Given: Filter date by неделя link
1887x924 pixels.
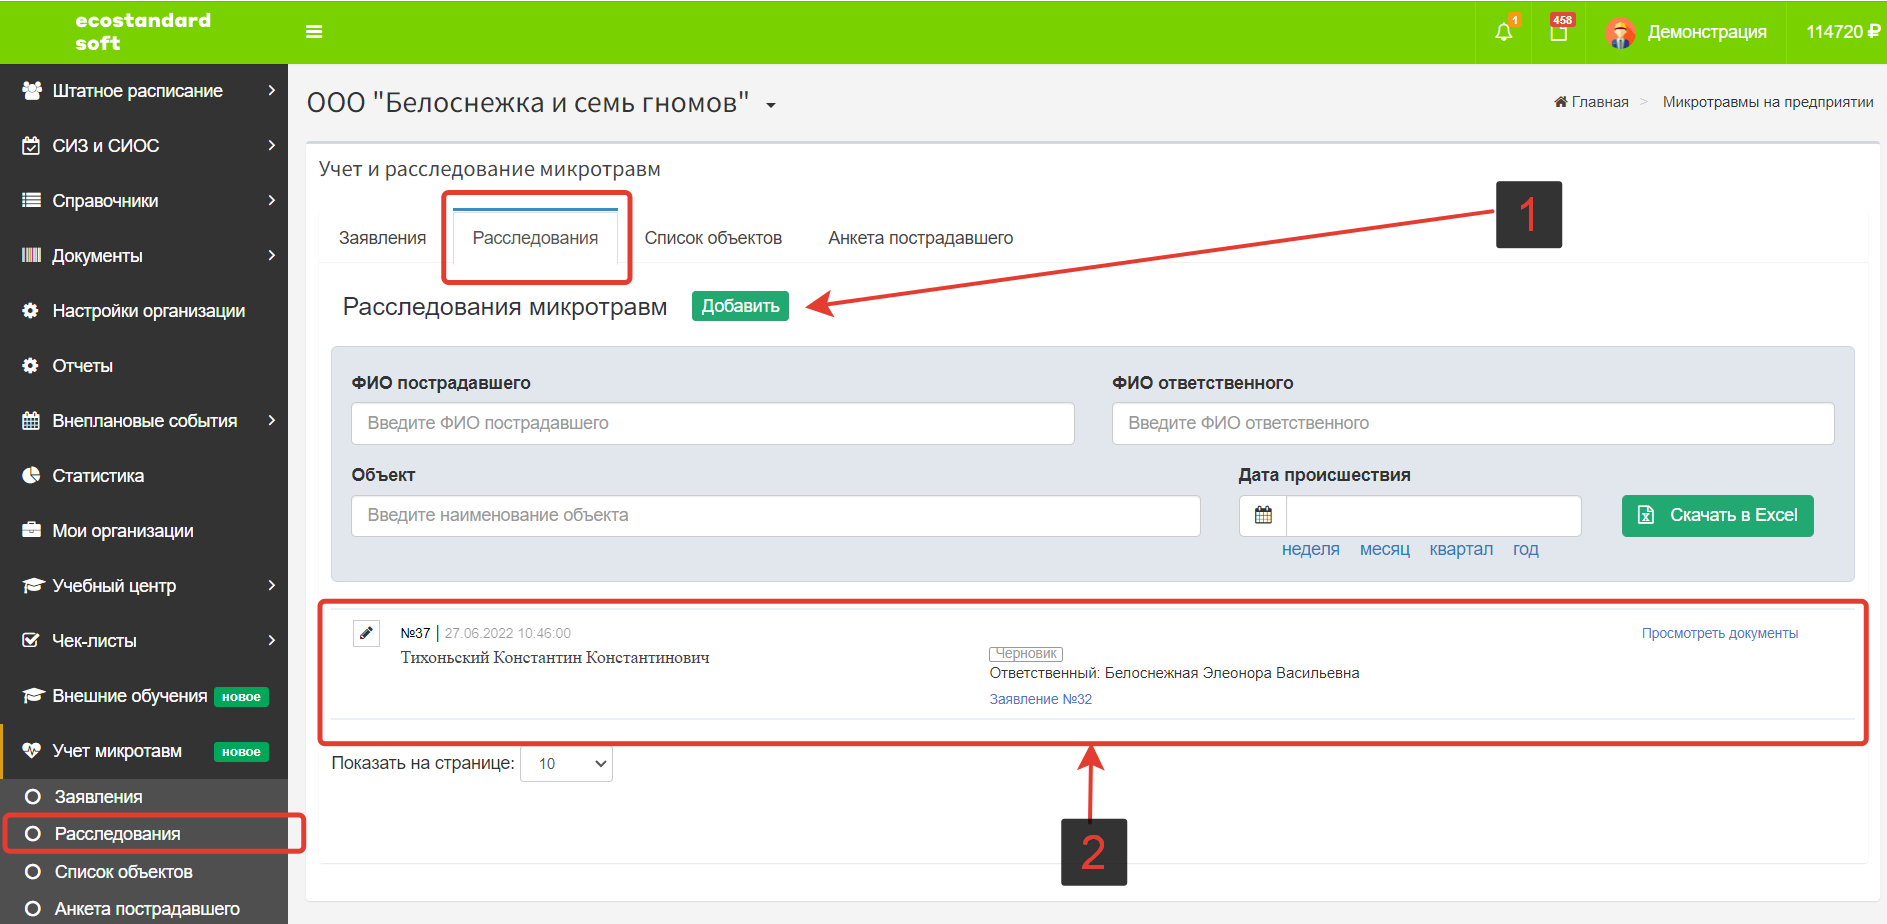Looking at the screenshot, I should tap(1310, 549).
